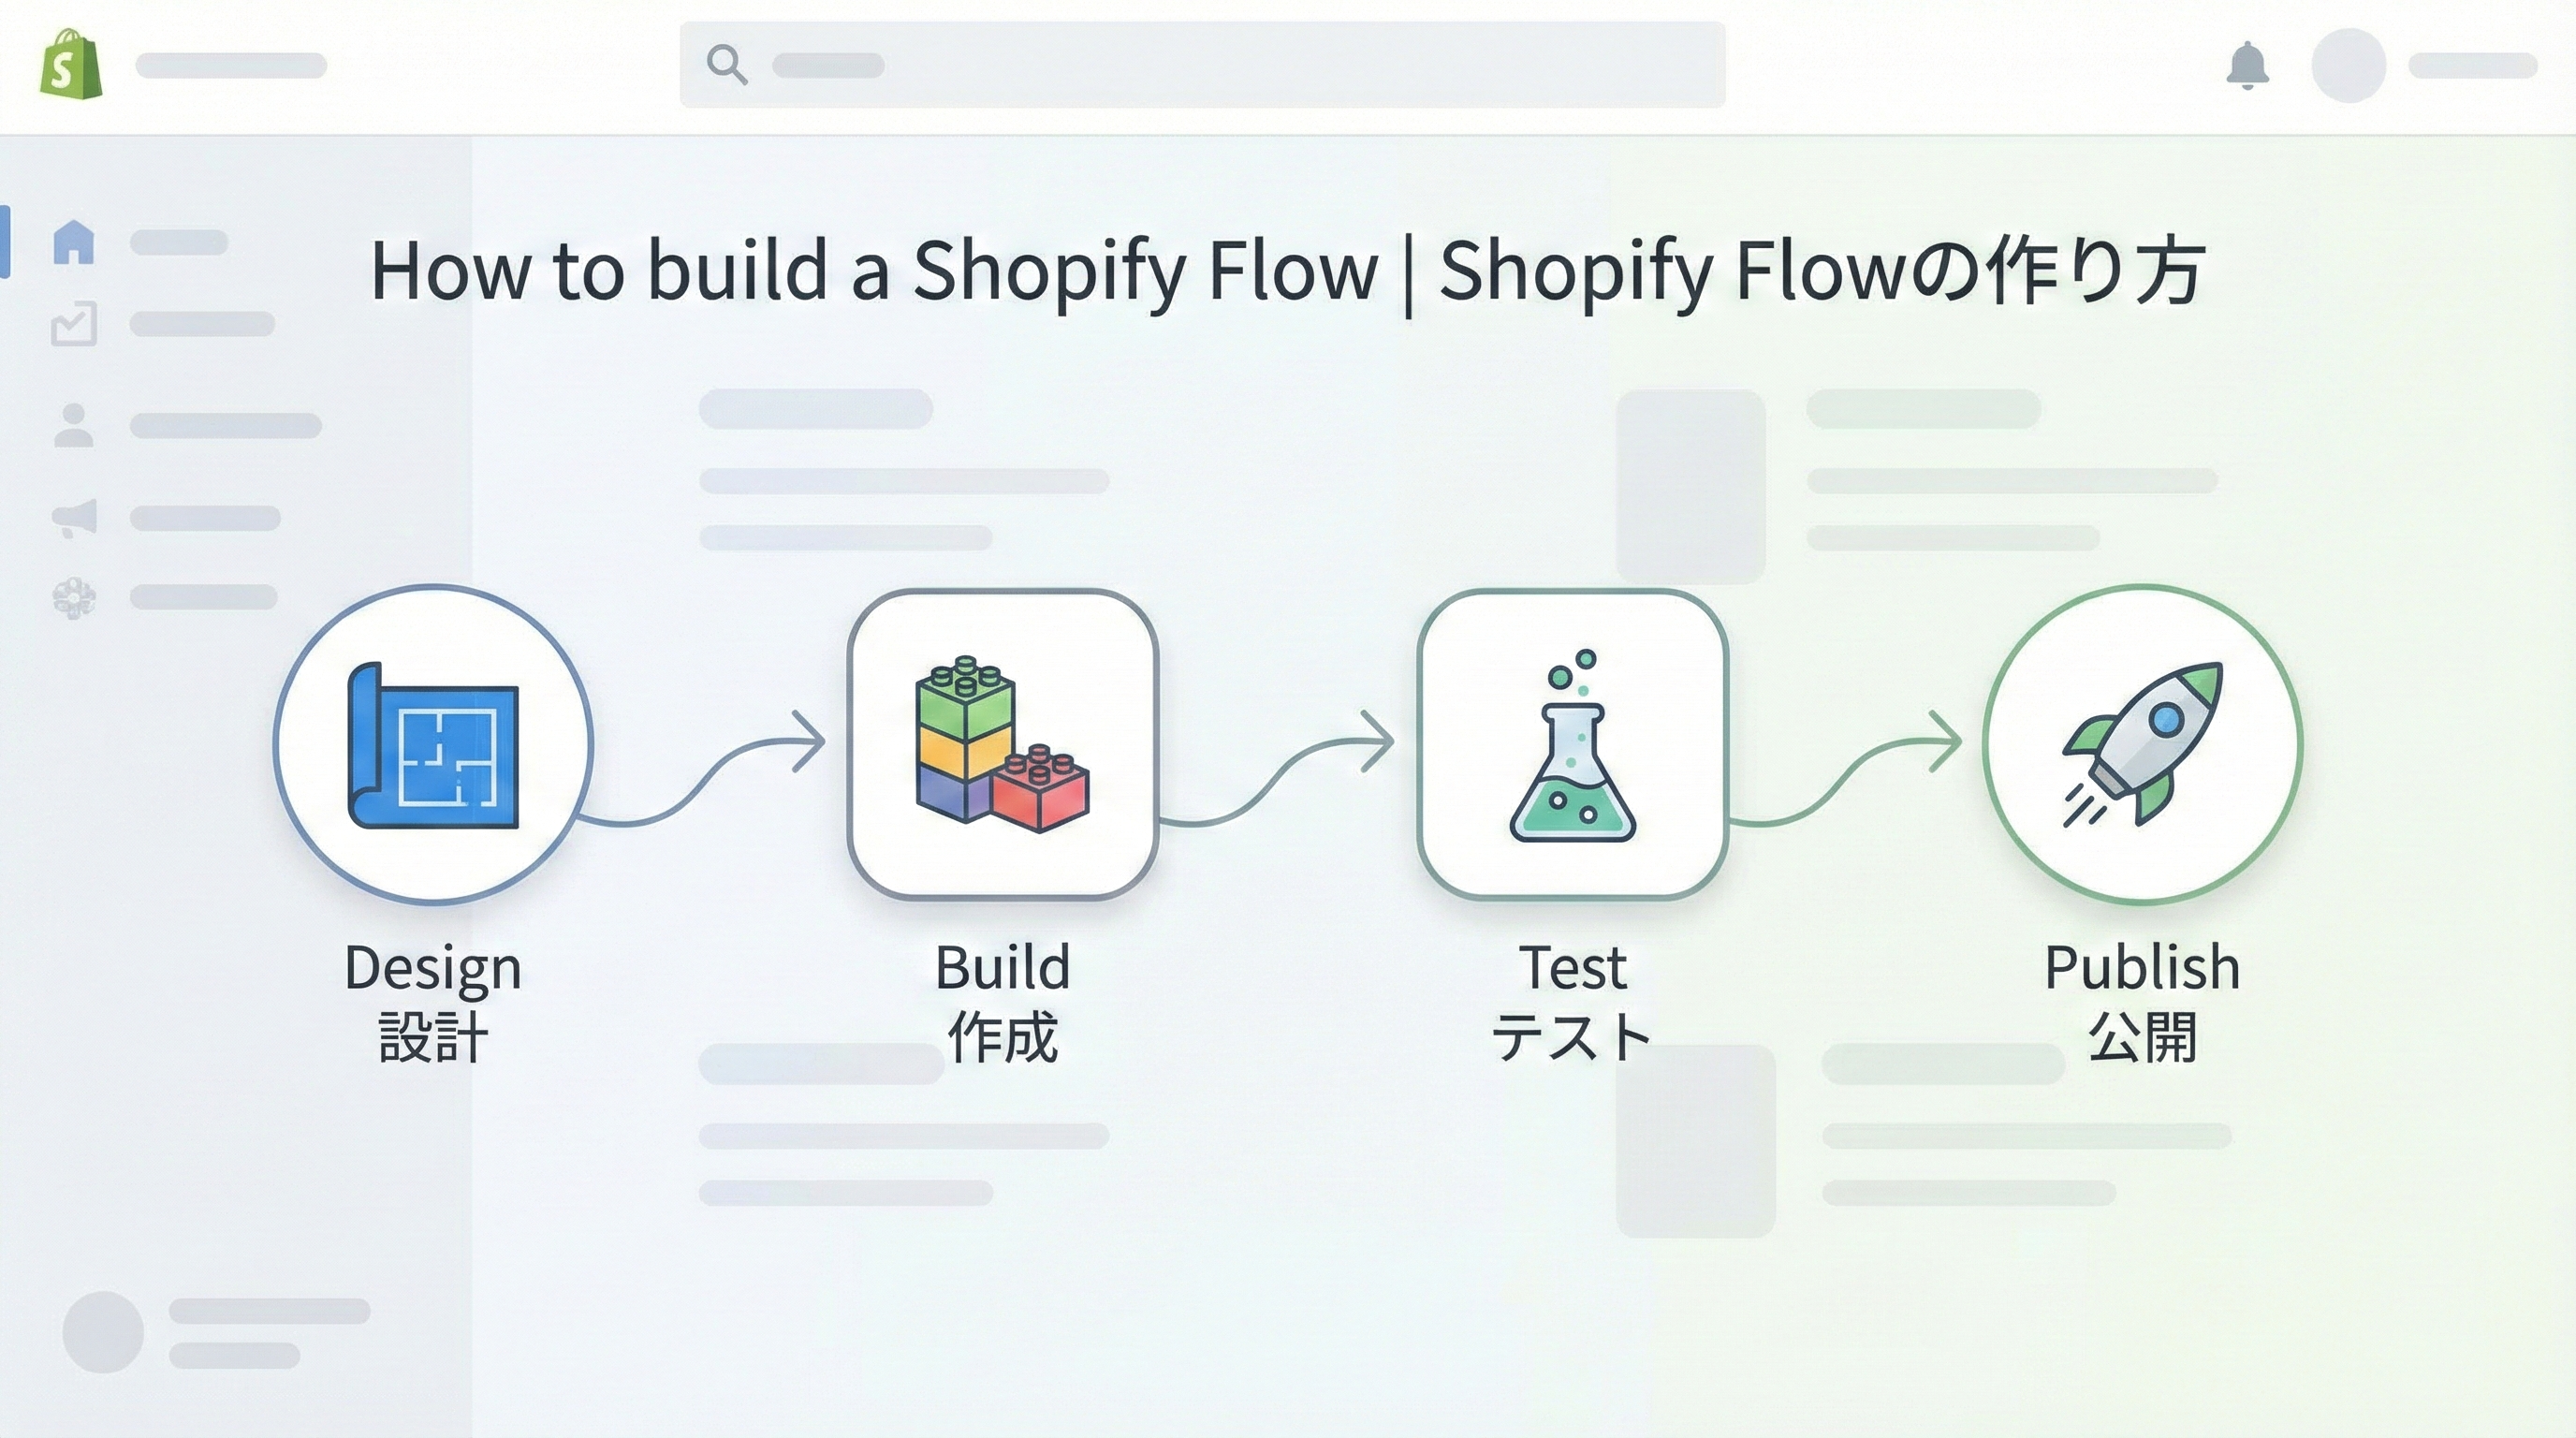This screenshot has width=2576, height=1438.
Task: Select the Test flask step icon
Action: (1572, 744)
